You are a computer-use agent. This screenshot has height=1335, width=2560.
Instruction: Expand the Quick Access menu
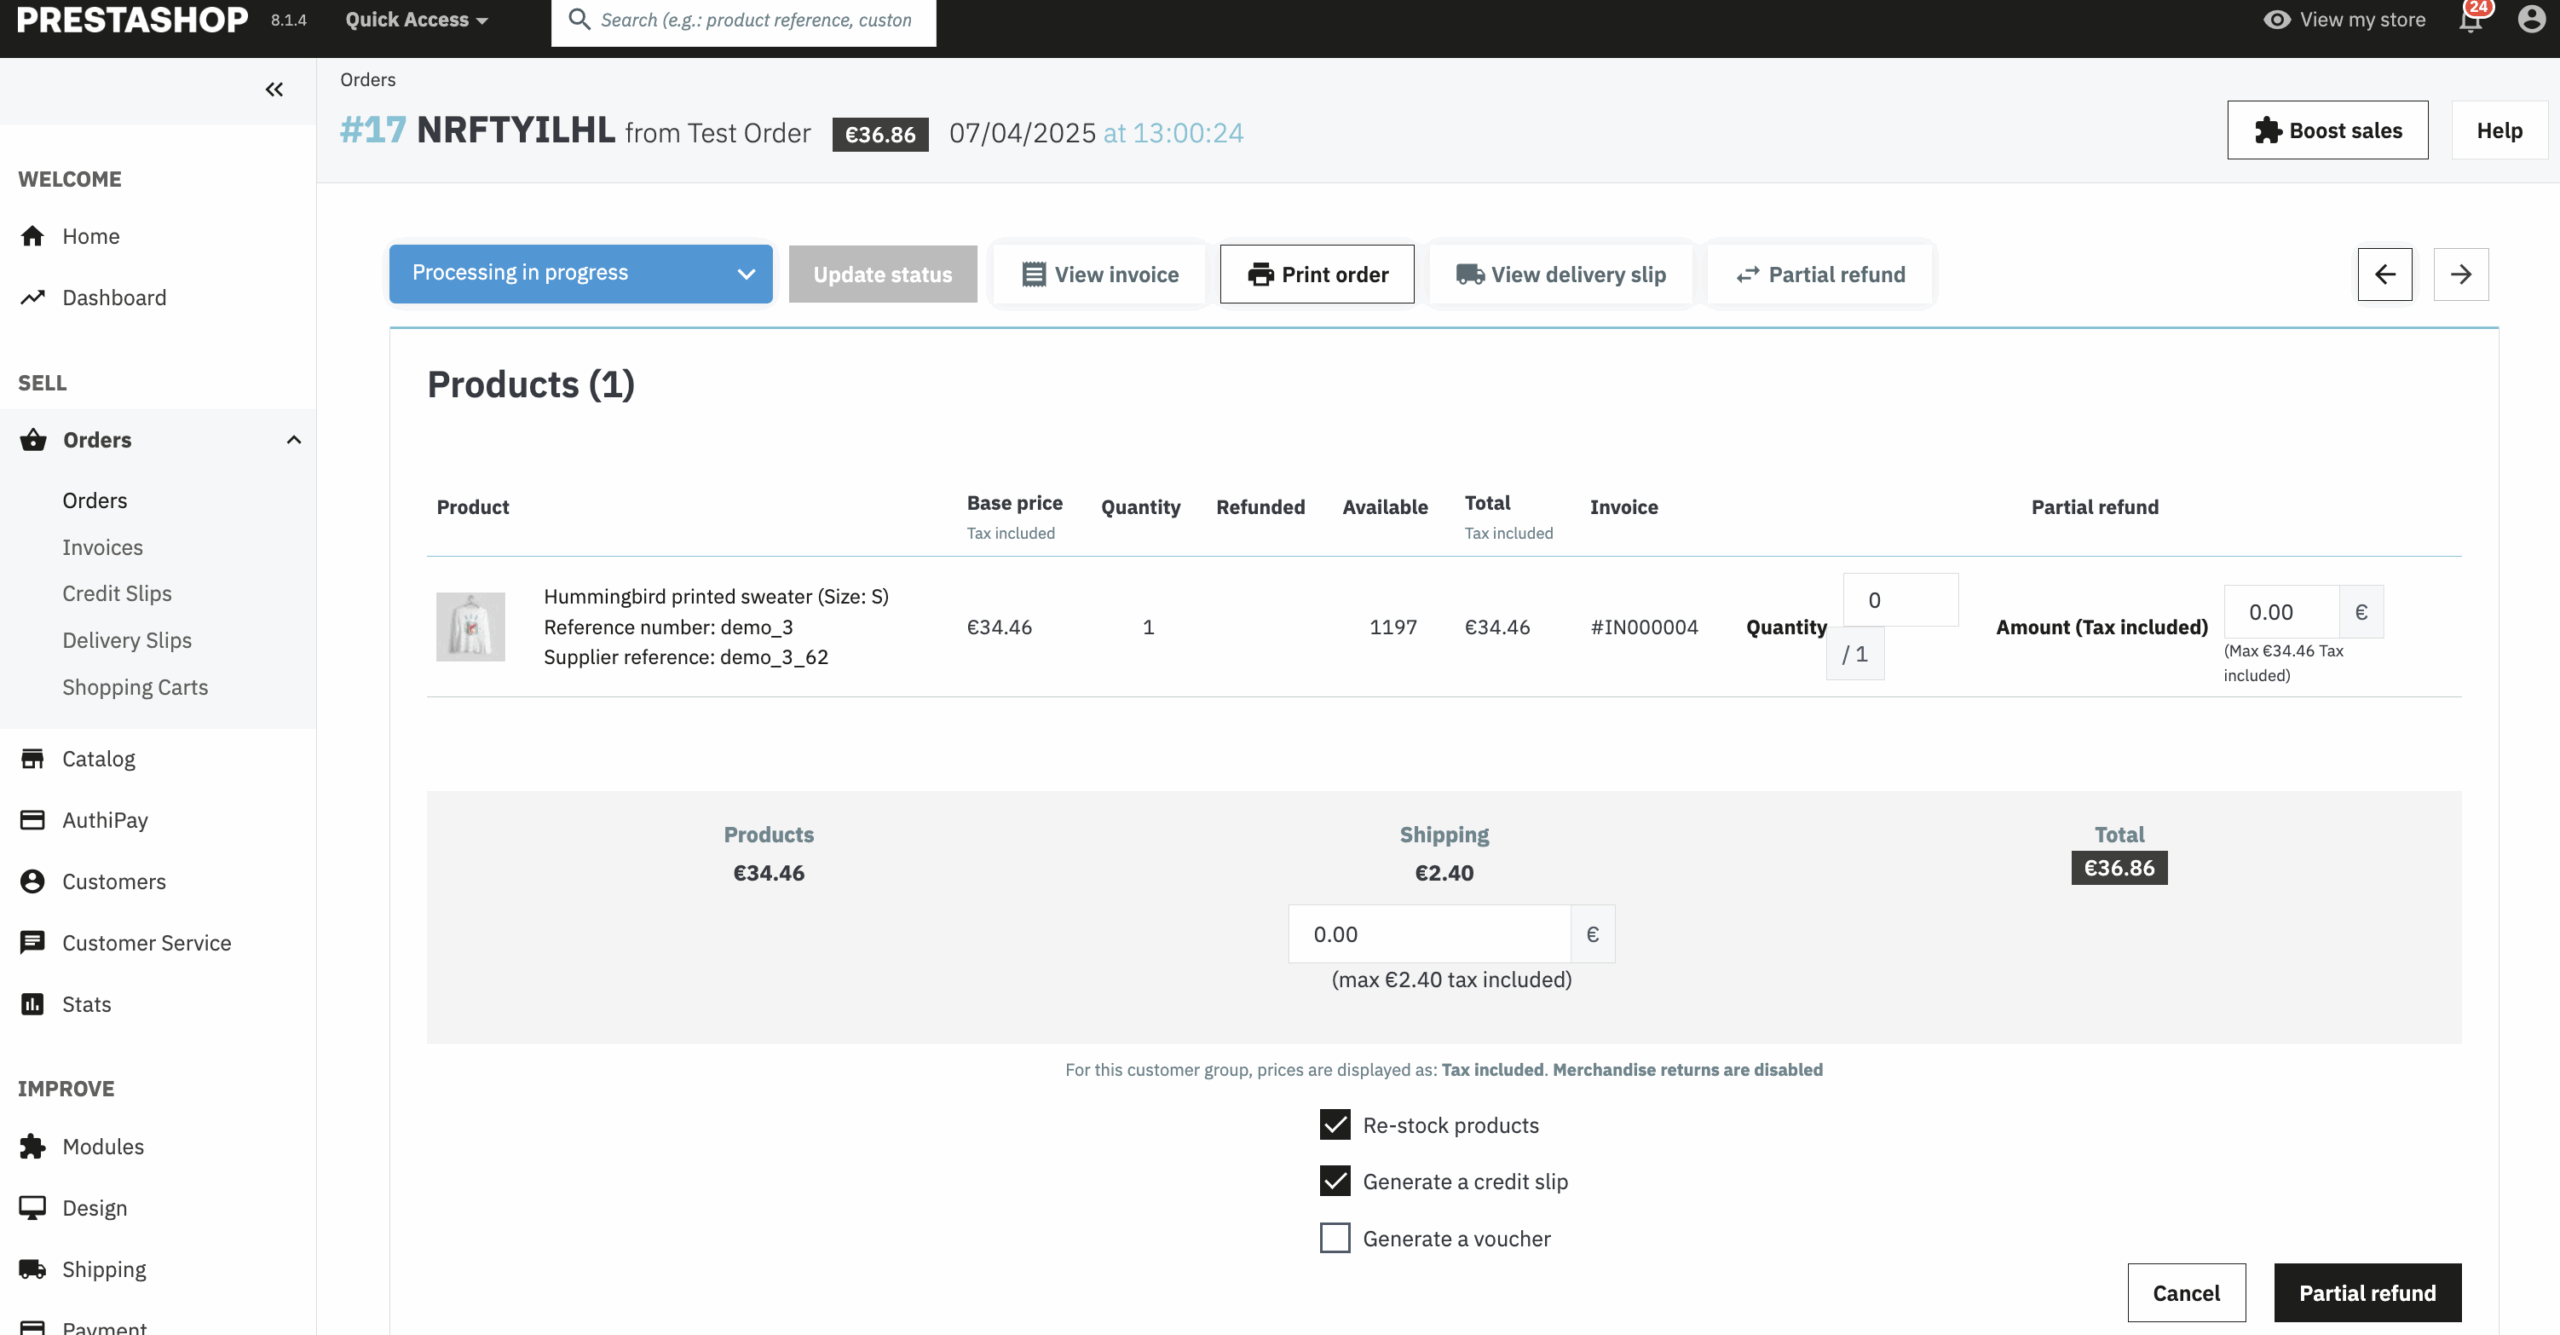(416, 20)
